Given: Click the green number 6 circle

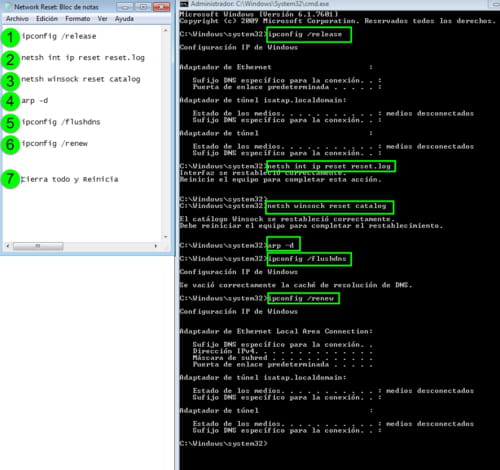Looking at the screenshot, I should [10, 145].
